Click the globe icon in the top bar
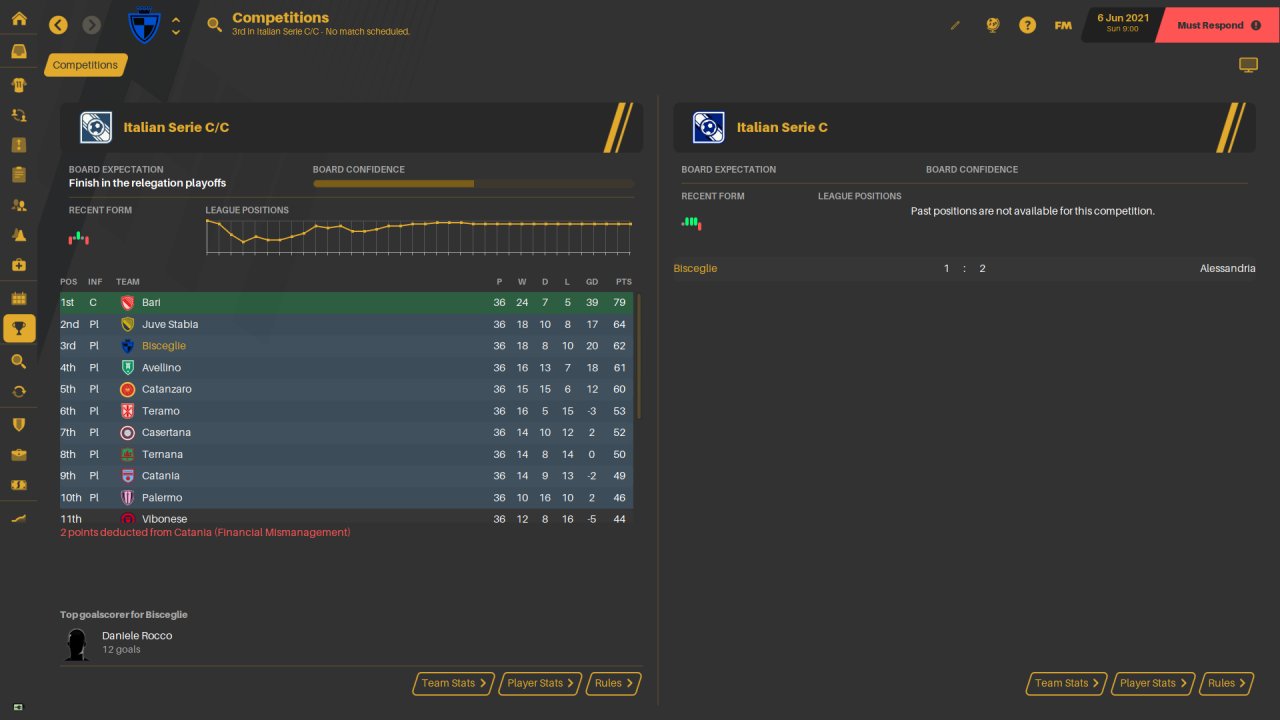Viewport: 1280px width, 720px height. (x=992, y=25)
